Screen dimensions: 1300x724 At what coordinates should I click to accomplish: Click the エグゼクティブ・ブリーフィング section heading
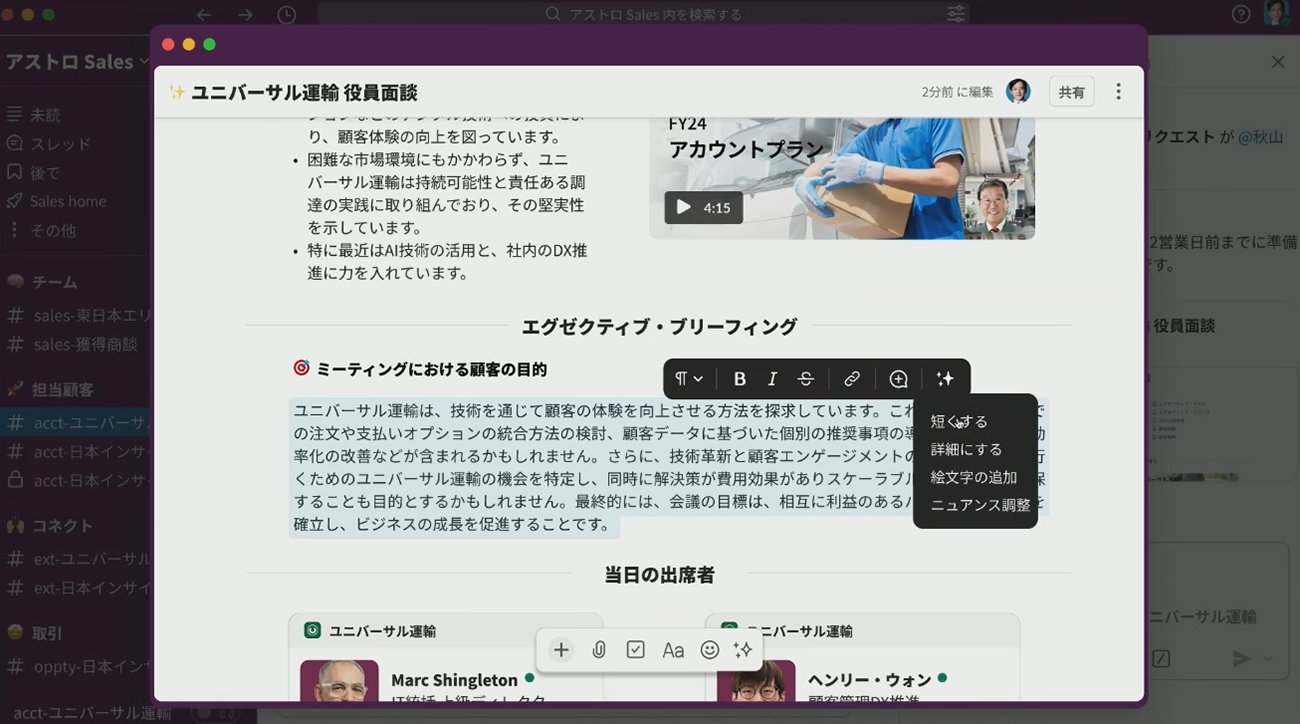[659, 327]
